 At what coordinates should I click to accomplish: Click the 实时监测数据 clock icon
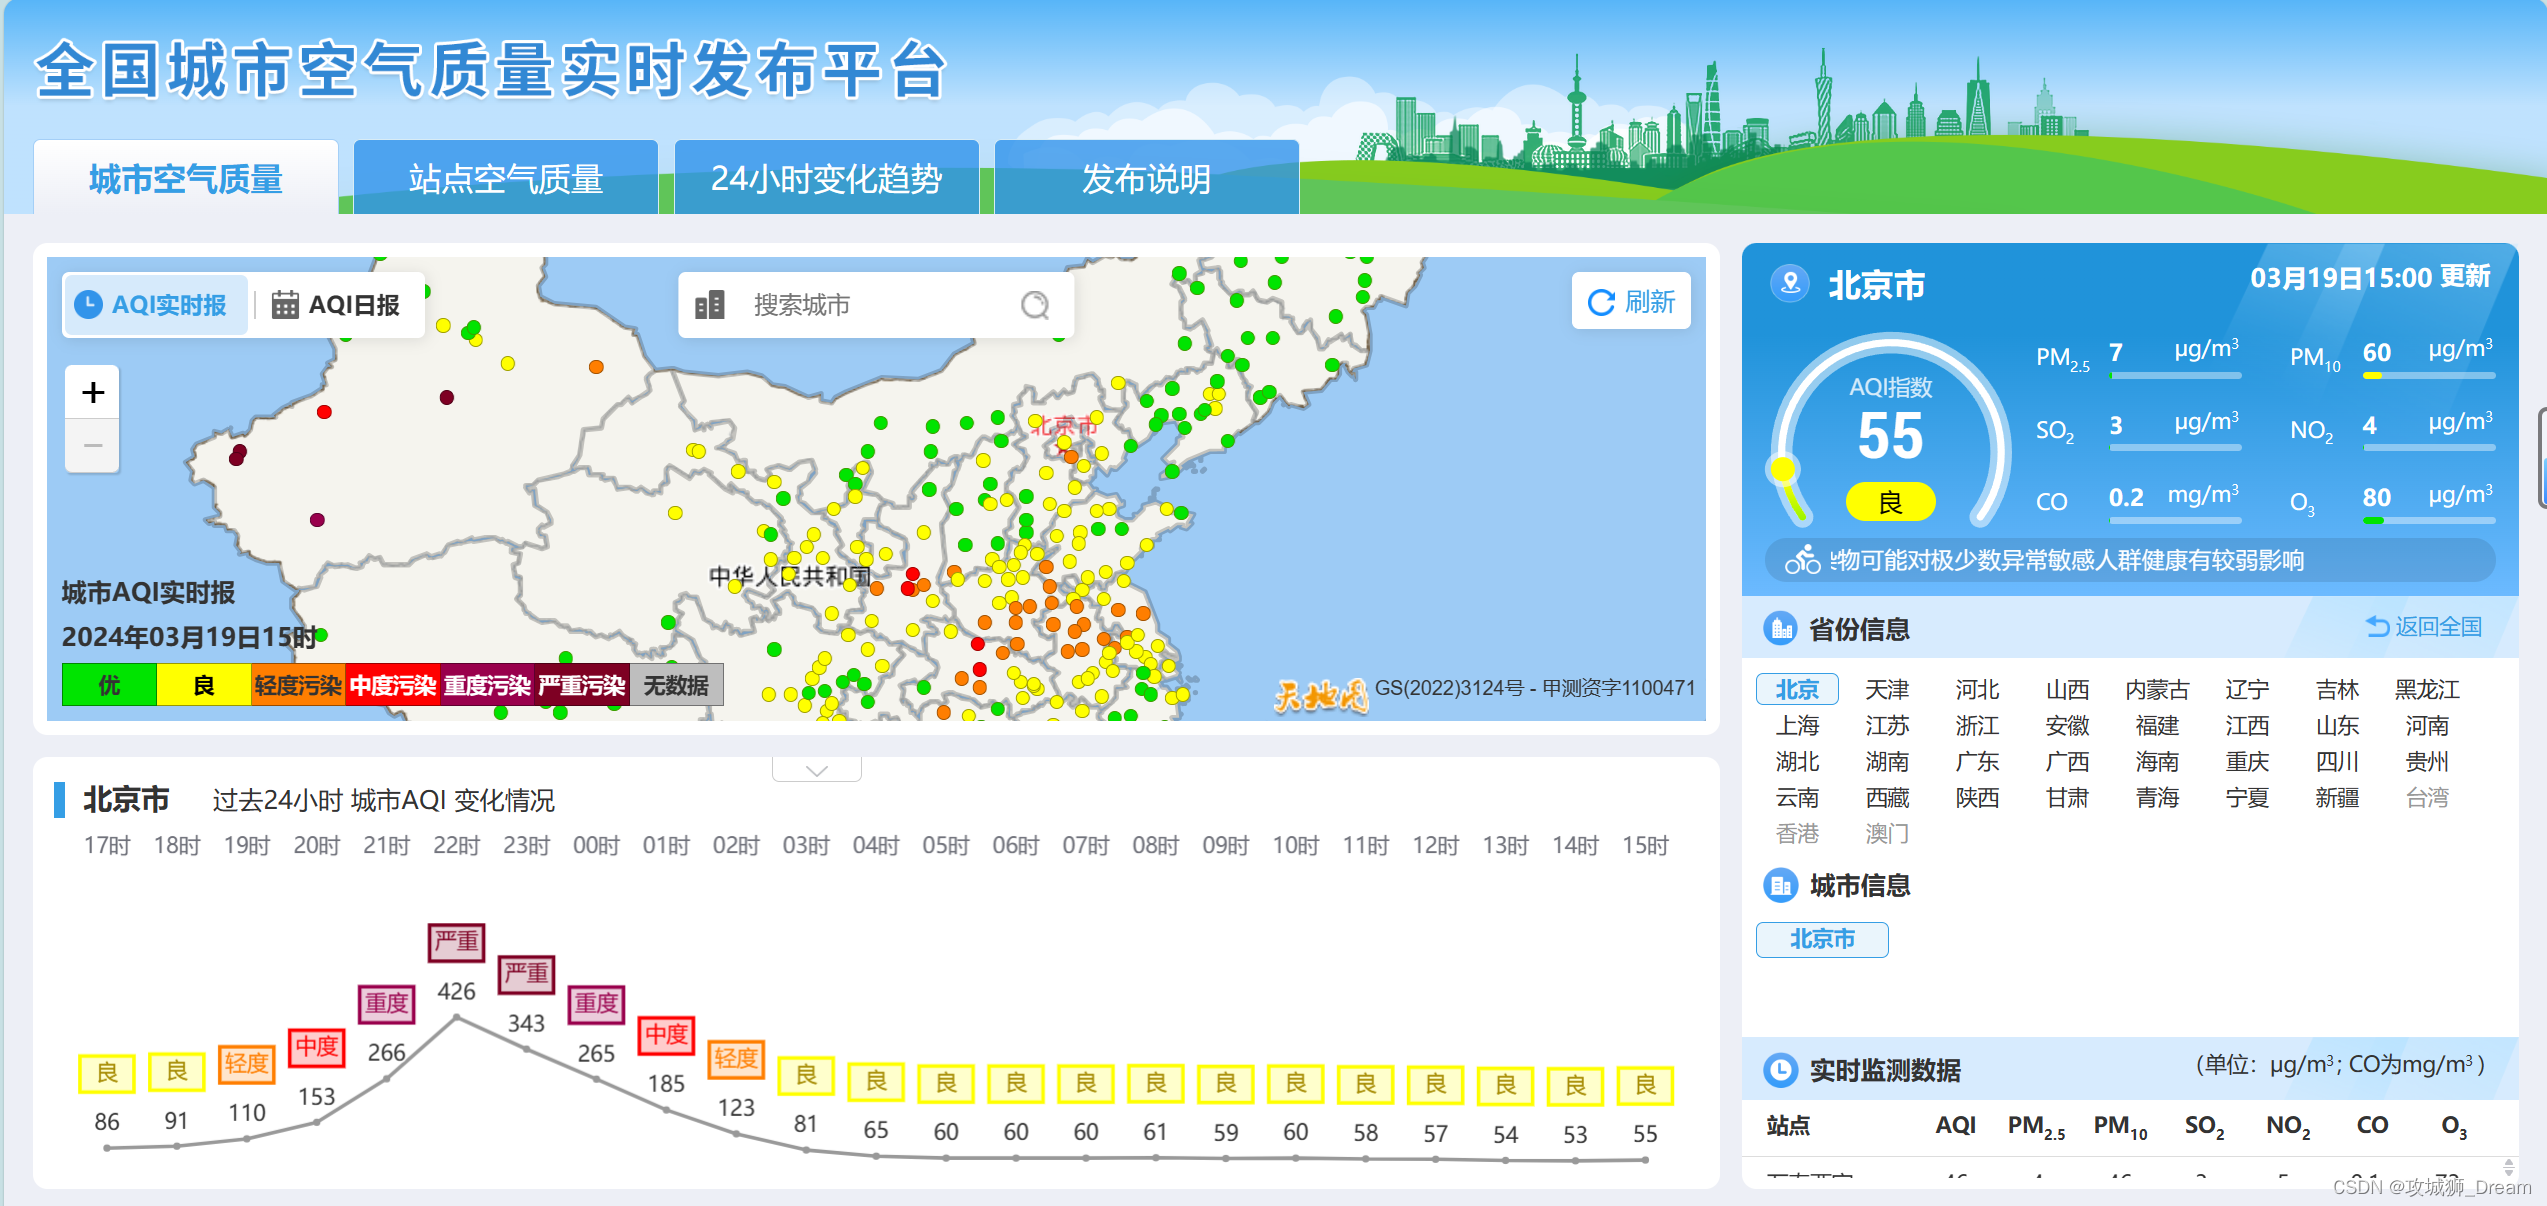1781,1070
